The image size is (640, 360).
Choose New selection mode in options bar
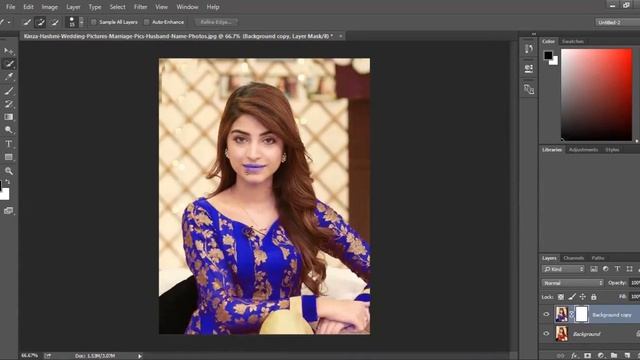(27, 22)
